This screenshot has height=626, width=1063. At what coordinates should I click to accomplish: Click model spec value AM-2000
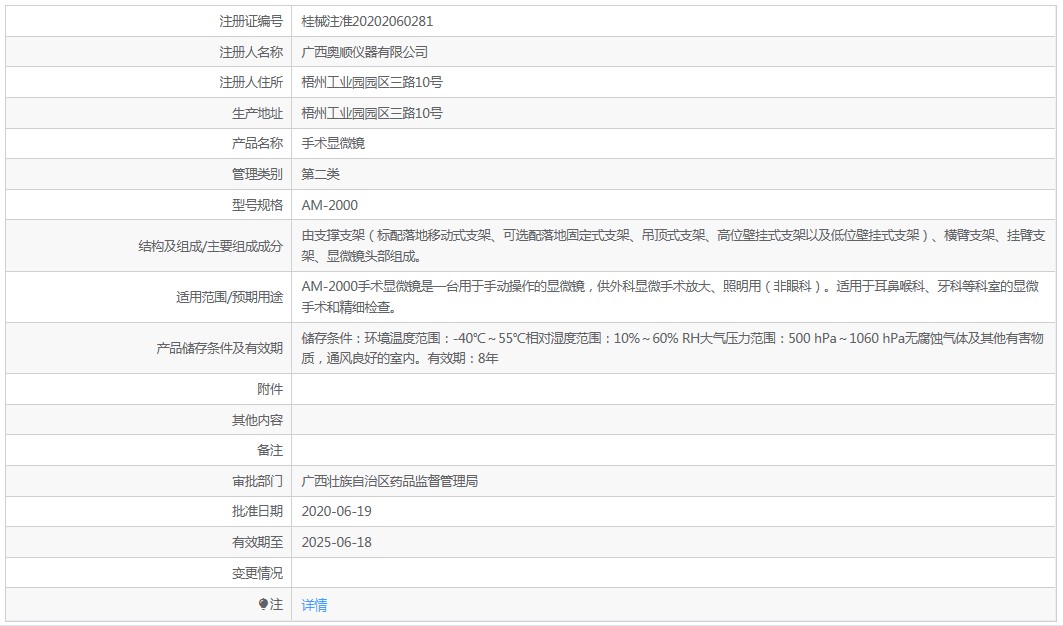coord(329,205)
